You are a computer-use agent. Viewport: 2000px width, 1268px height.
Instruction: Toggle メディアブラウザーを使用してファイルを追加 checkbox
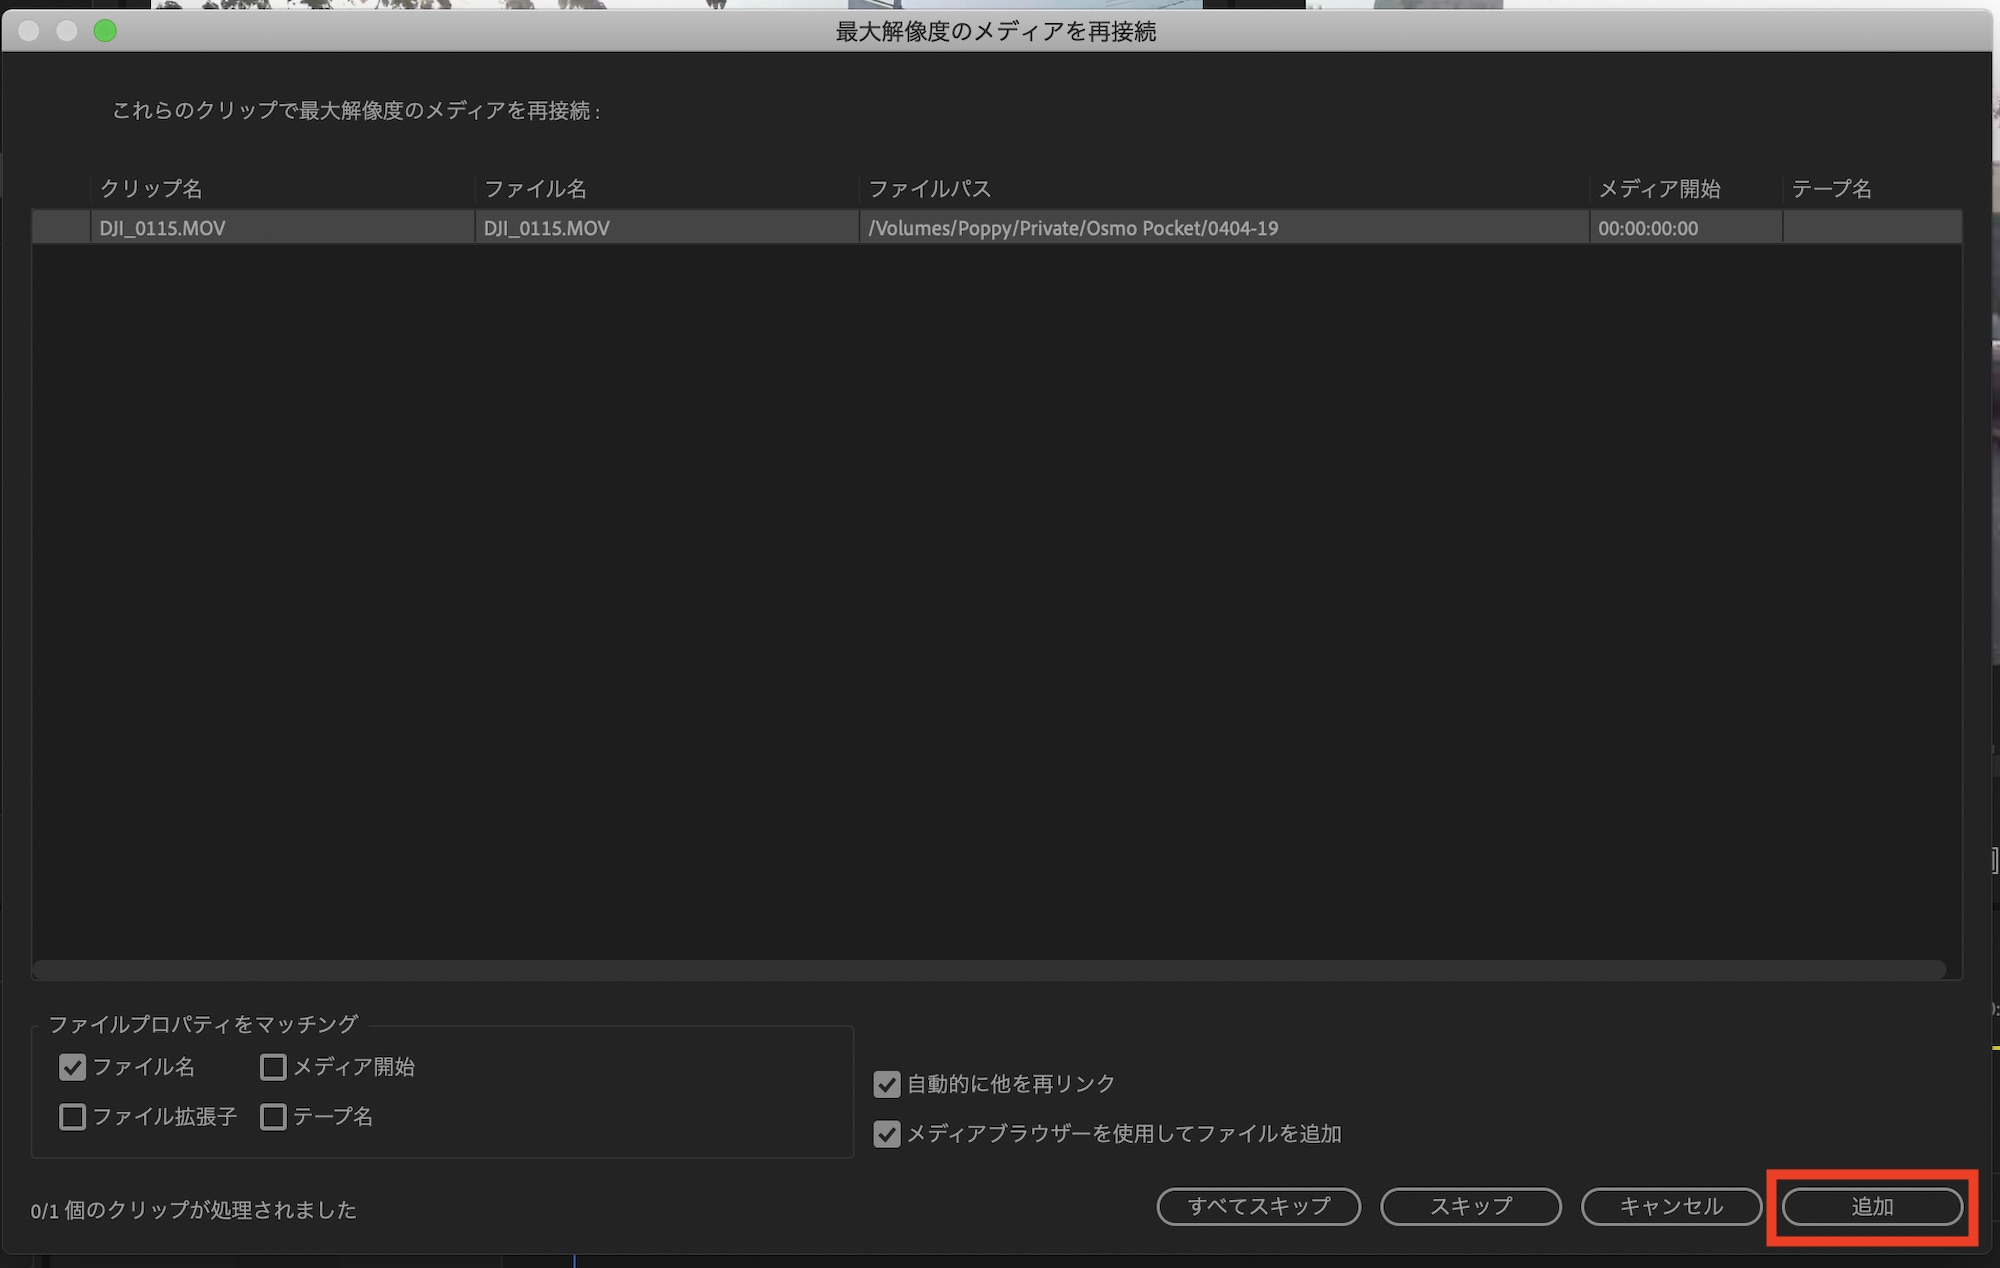click(x=886, y=1134)
